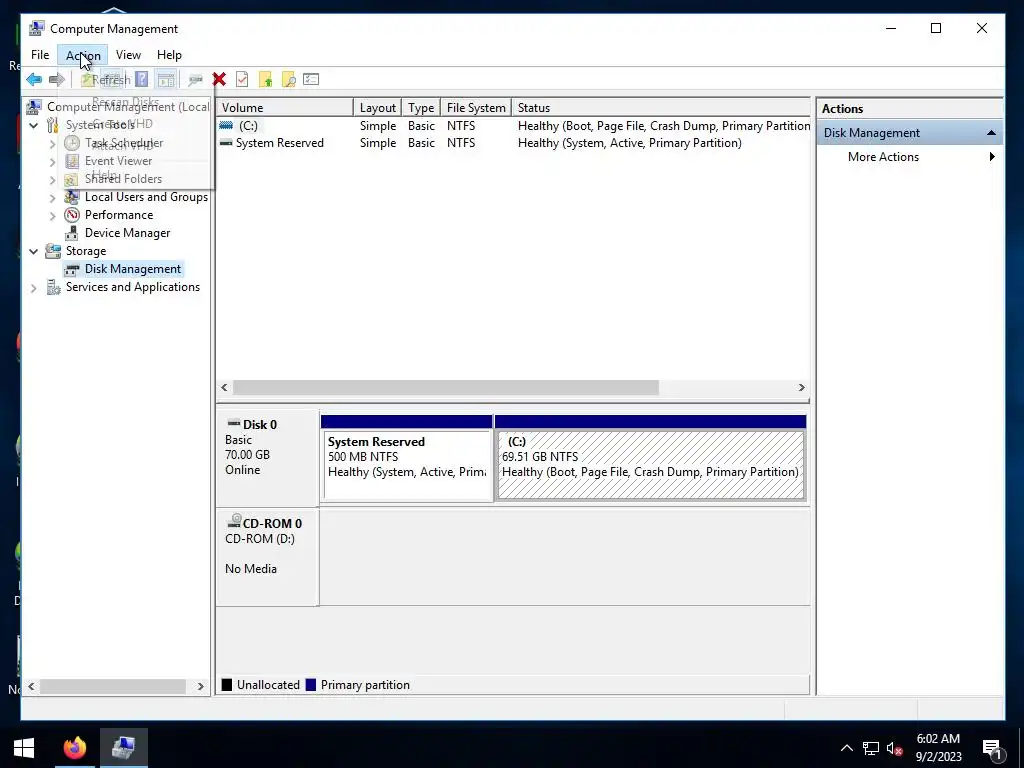This screenshot has height=768, width=1024.
Task: Click the Services and Applications icon
Action: pyautogui.click(x=53, y=287)
